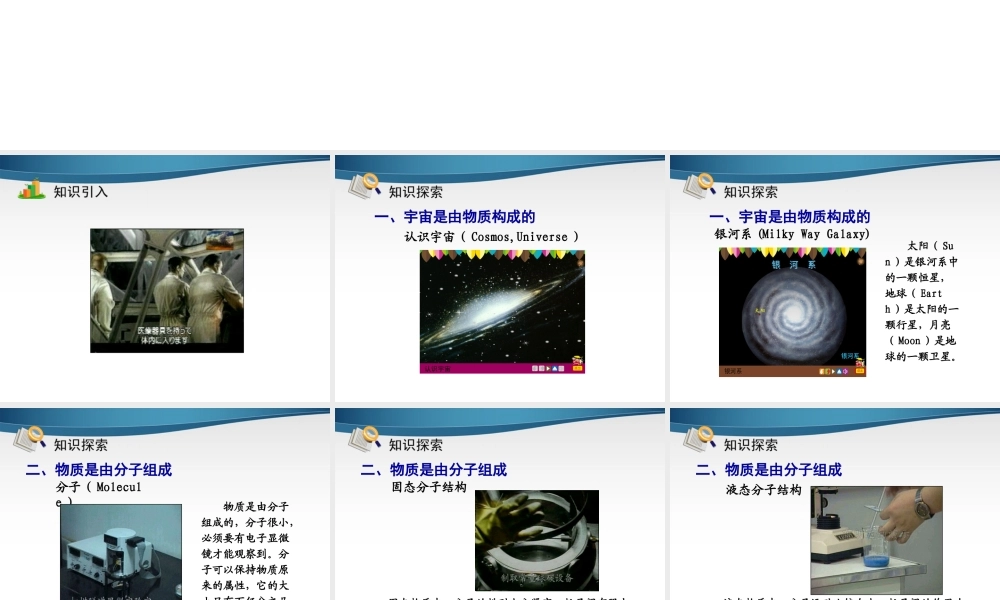The image size is (1000, 600).
Task: Click the paragraph beginning 太阳 (Sun)
Action: coord(922,301)
